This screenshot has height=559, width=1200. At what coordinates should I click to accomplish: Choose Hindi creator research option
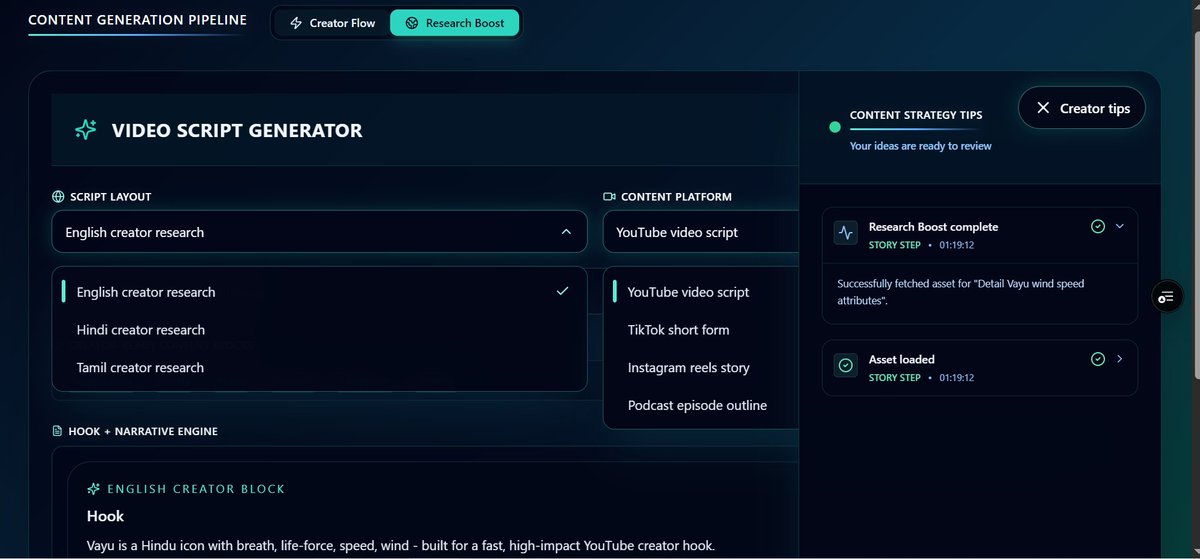[x=319, y=330]
